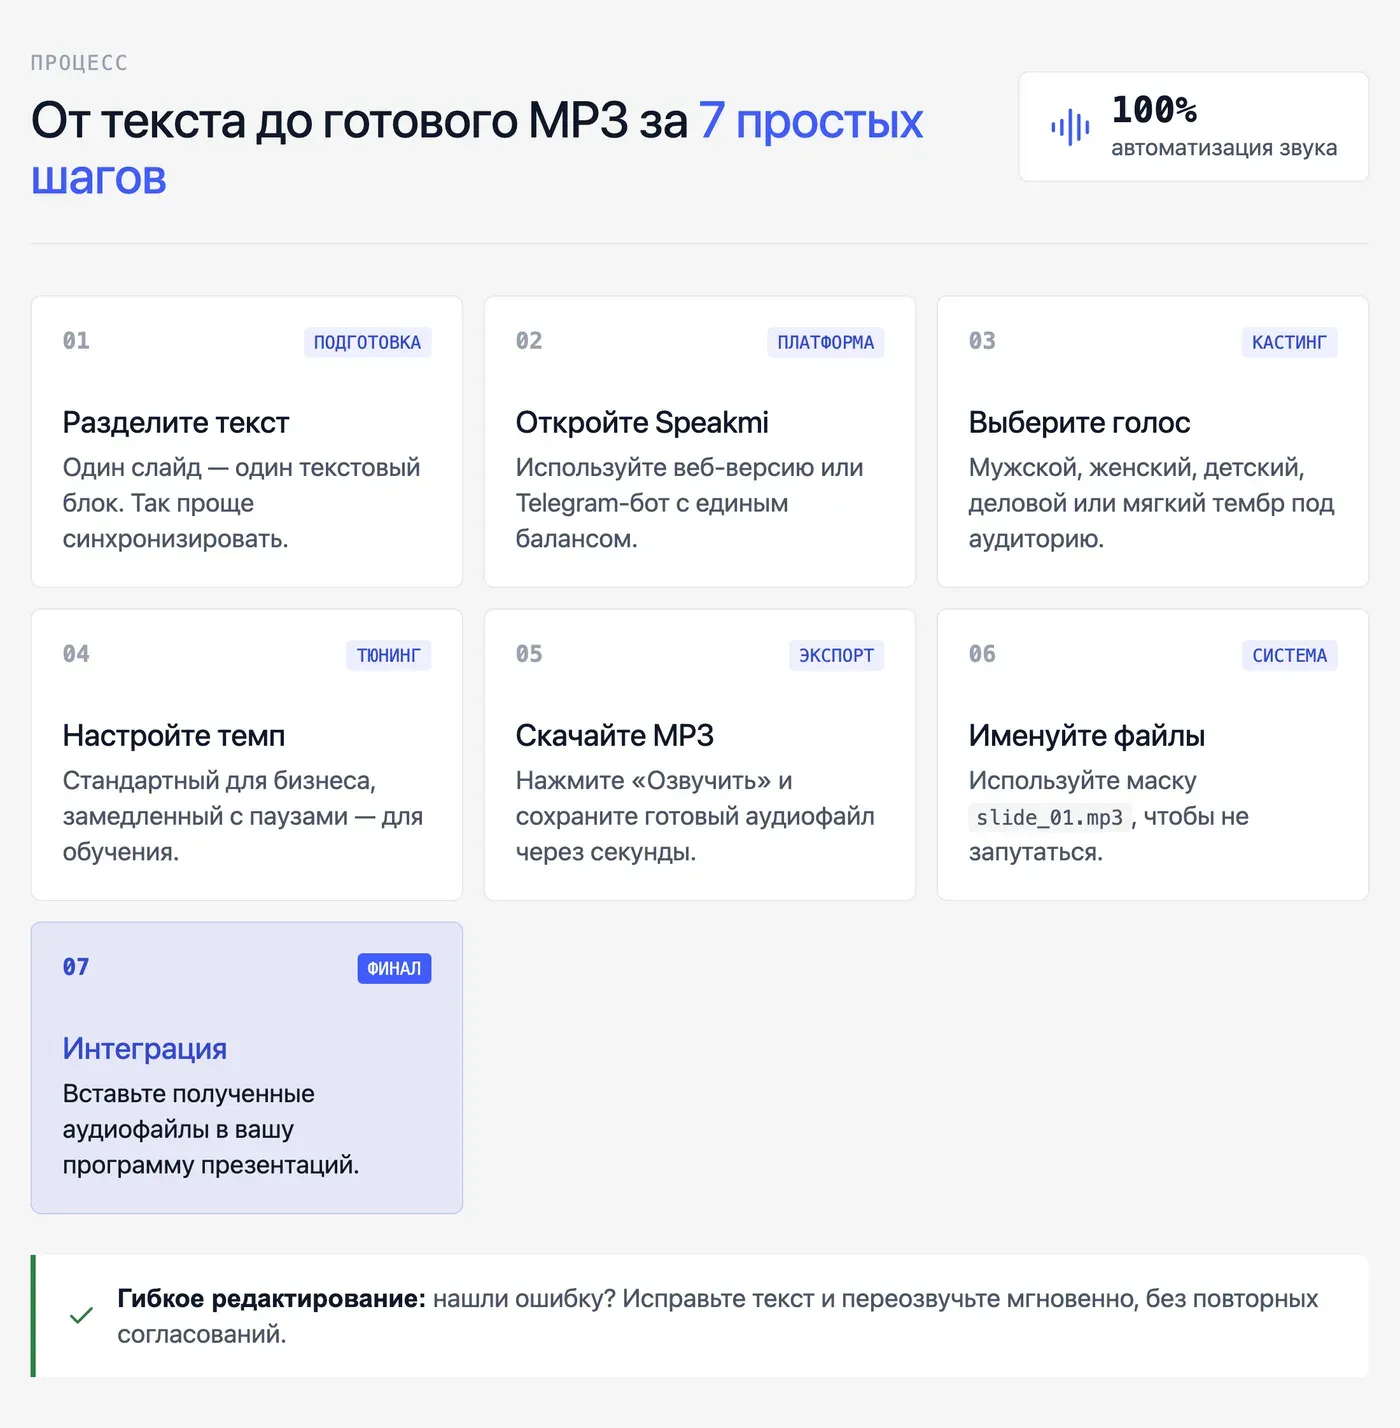Click description 'Один слайд — один текстовый блок'
Viewport: 1400px width, 1428px height.
click(x=242, y=503)
